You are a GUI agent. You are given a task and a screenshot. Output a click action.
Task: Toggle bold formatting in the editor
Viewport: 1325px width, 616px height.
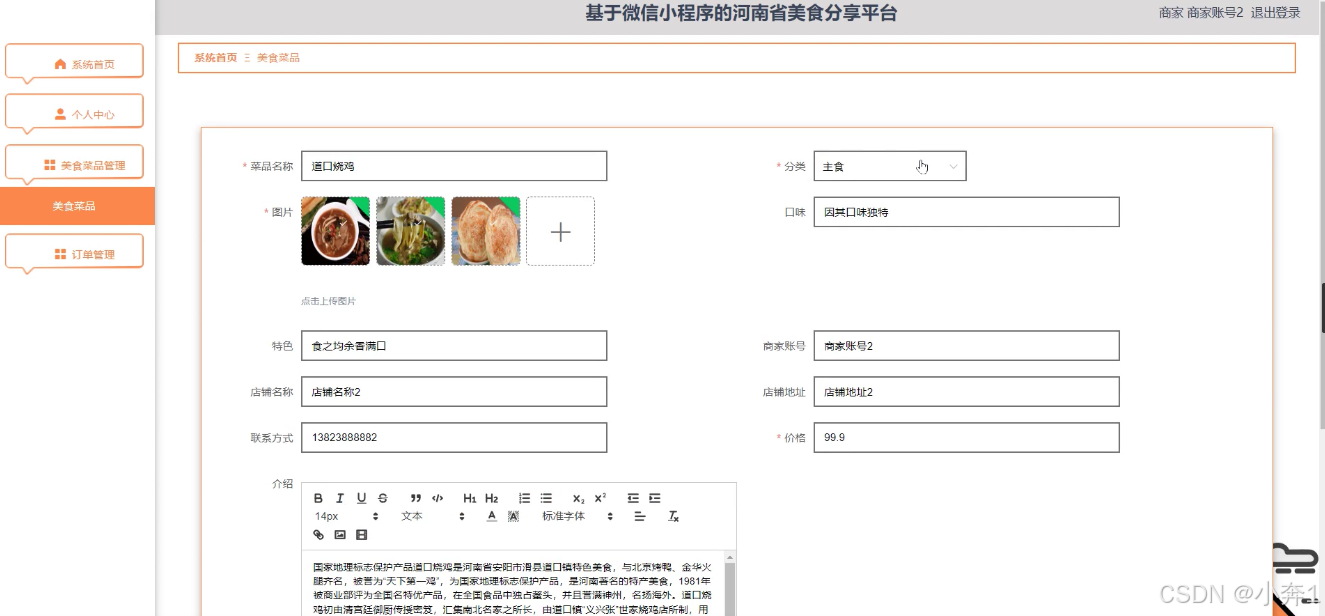[319, 498]
